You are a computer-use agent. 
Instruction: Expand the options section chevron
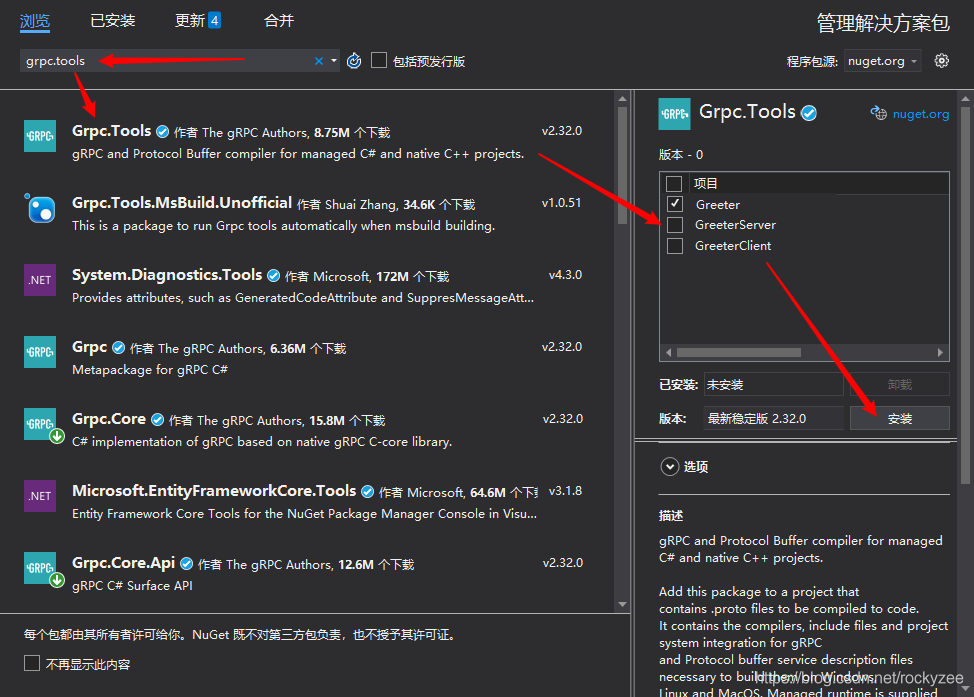click(x=670, y=467)
